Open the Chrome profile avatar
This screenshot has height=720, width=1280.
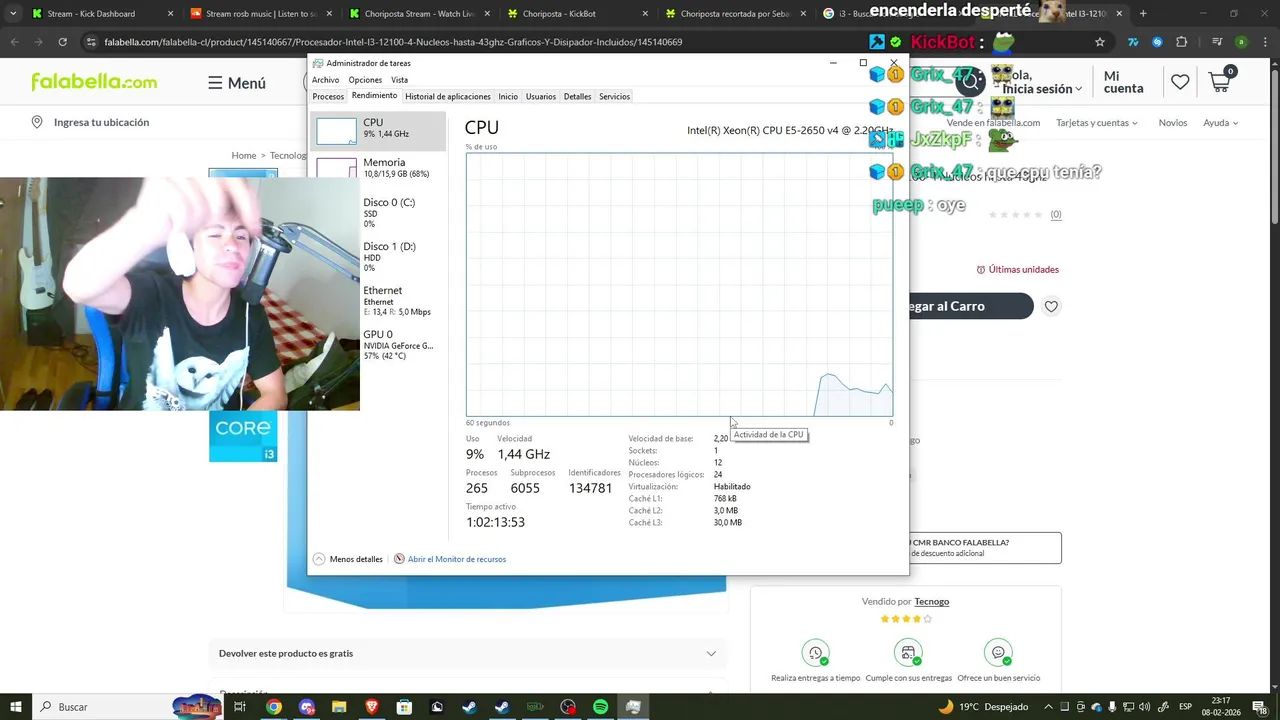pos(1241,42)
